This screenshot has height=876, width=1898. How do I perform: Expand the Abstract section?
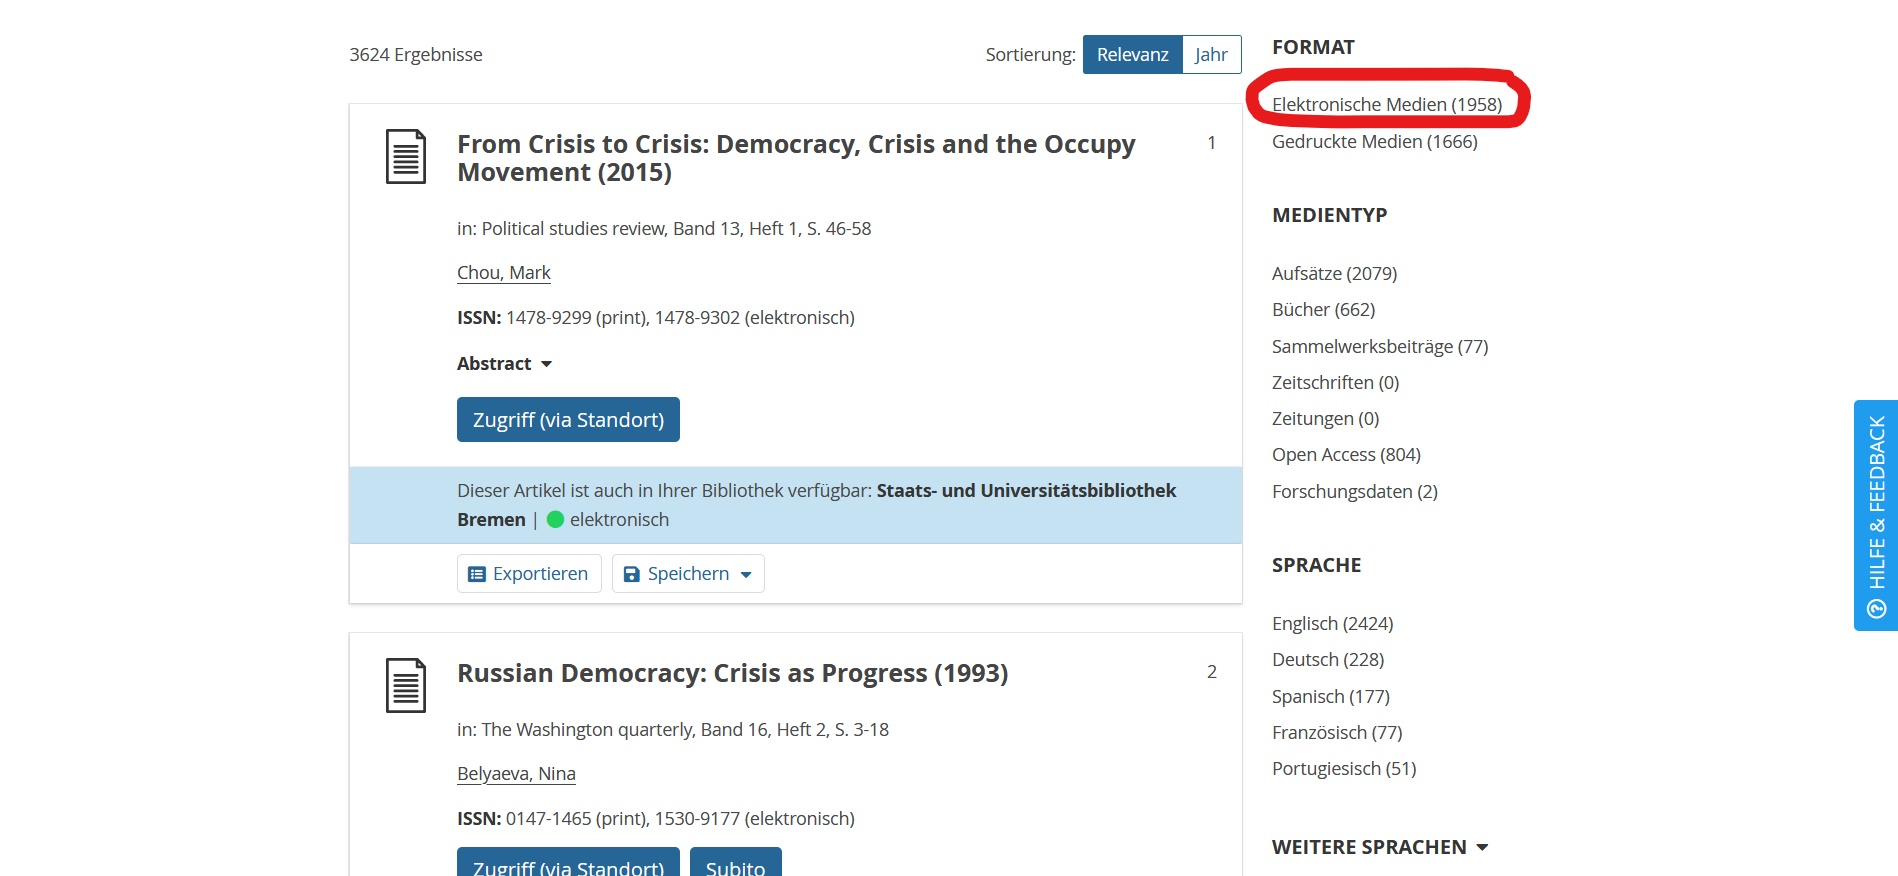coord(504,364)
